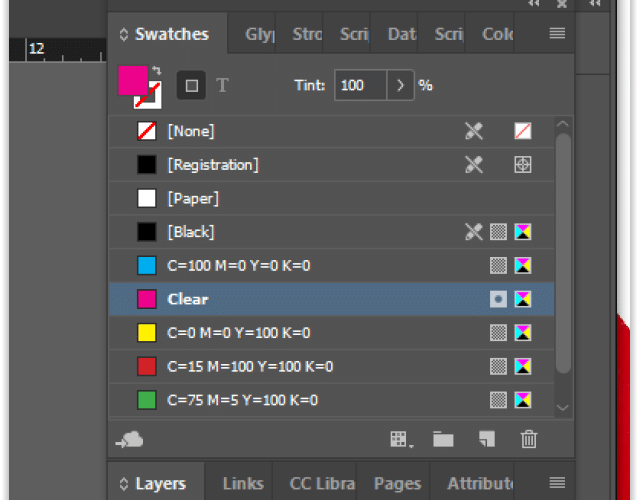Open the Swatches panel hamburger menu
638x500 pixels.
coord(557,33)
